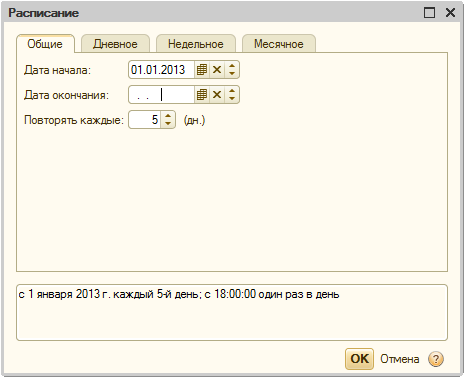Viewport: 464px width, 377px height.
Task: Open help with the question mark icon
Action: point(436,359)
